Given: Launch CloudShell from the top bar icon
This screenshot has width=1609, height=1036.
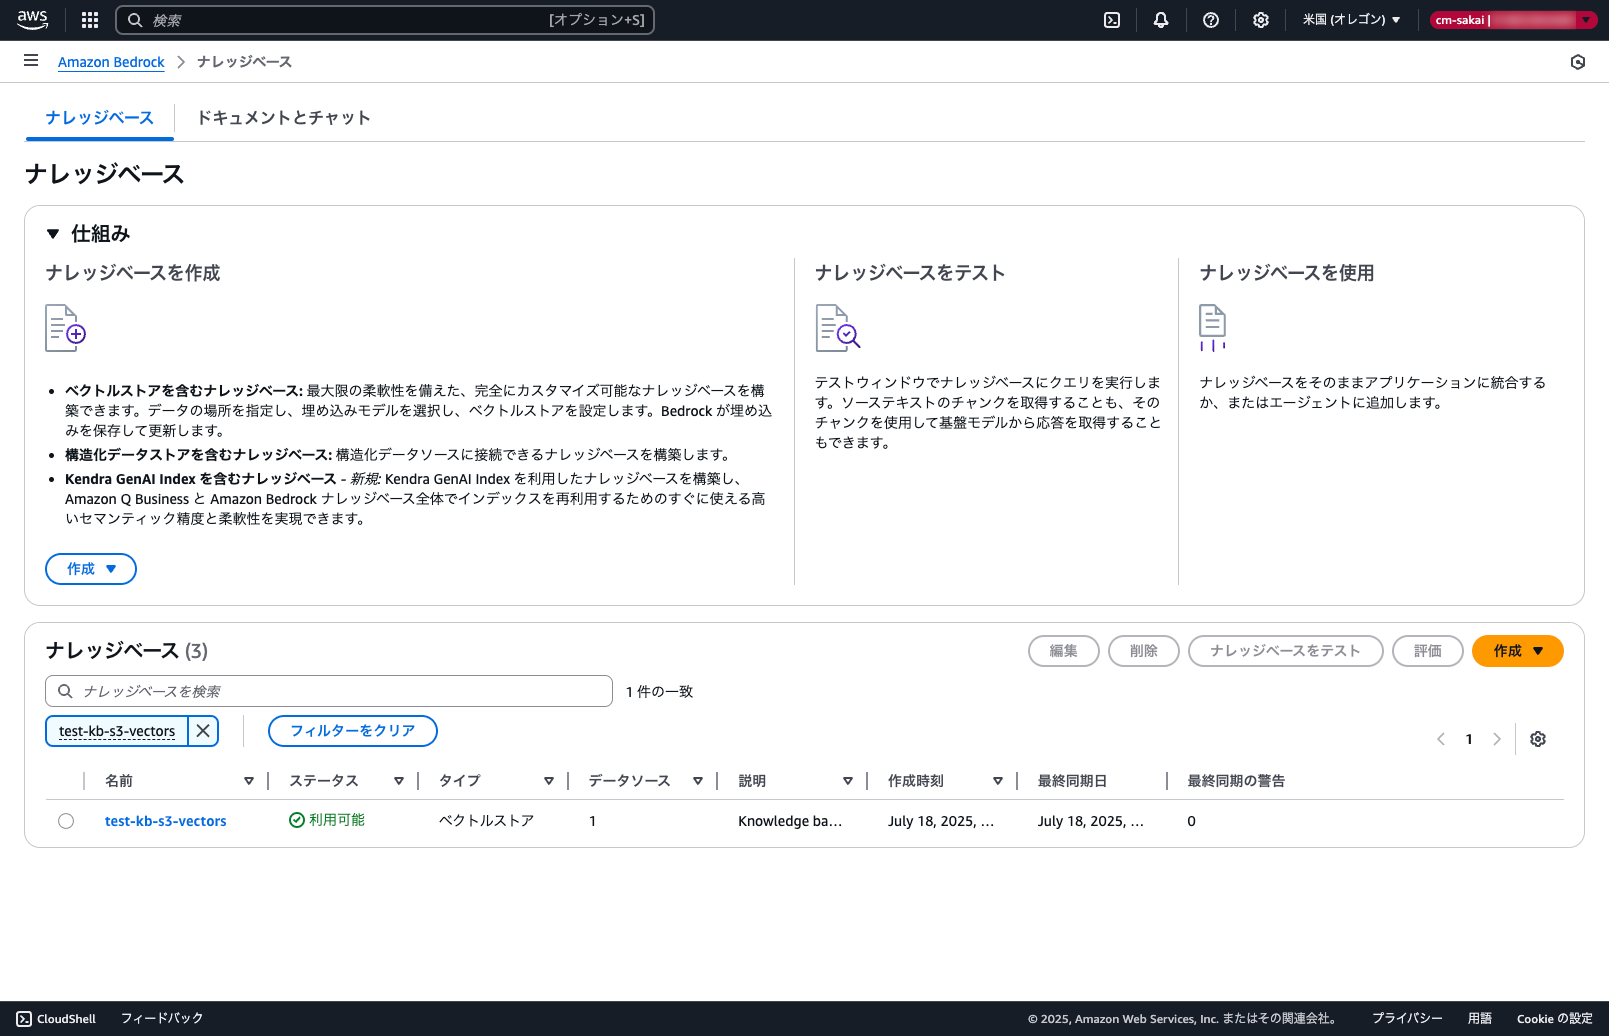Looking at the screenshot, I should tap(1112, 20).
